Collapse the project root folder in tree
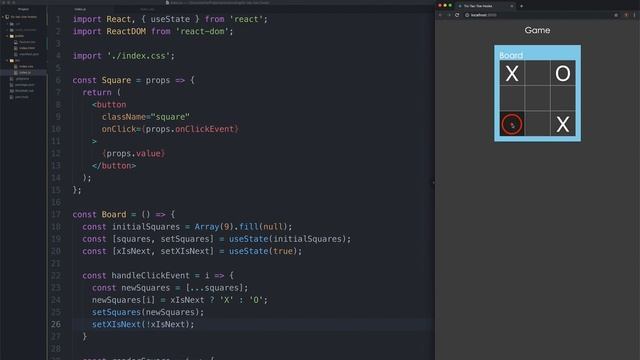640x360 pixels. (x=3, y=17)
